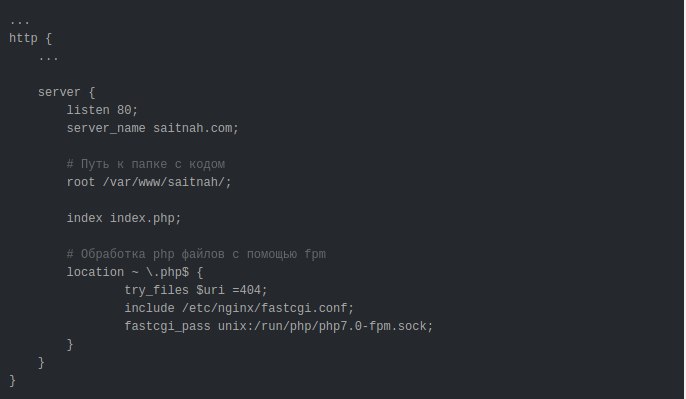Click the '=404;' value
Viewport: 686px width, 399px height.
point(249,290)
